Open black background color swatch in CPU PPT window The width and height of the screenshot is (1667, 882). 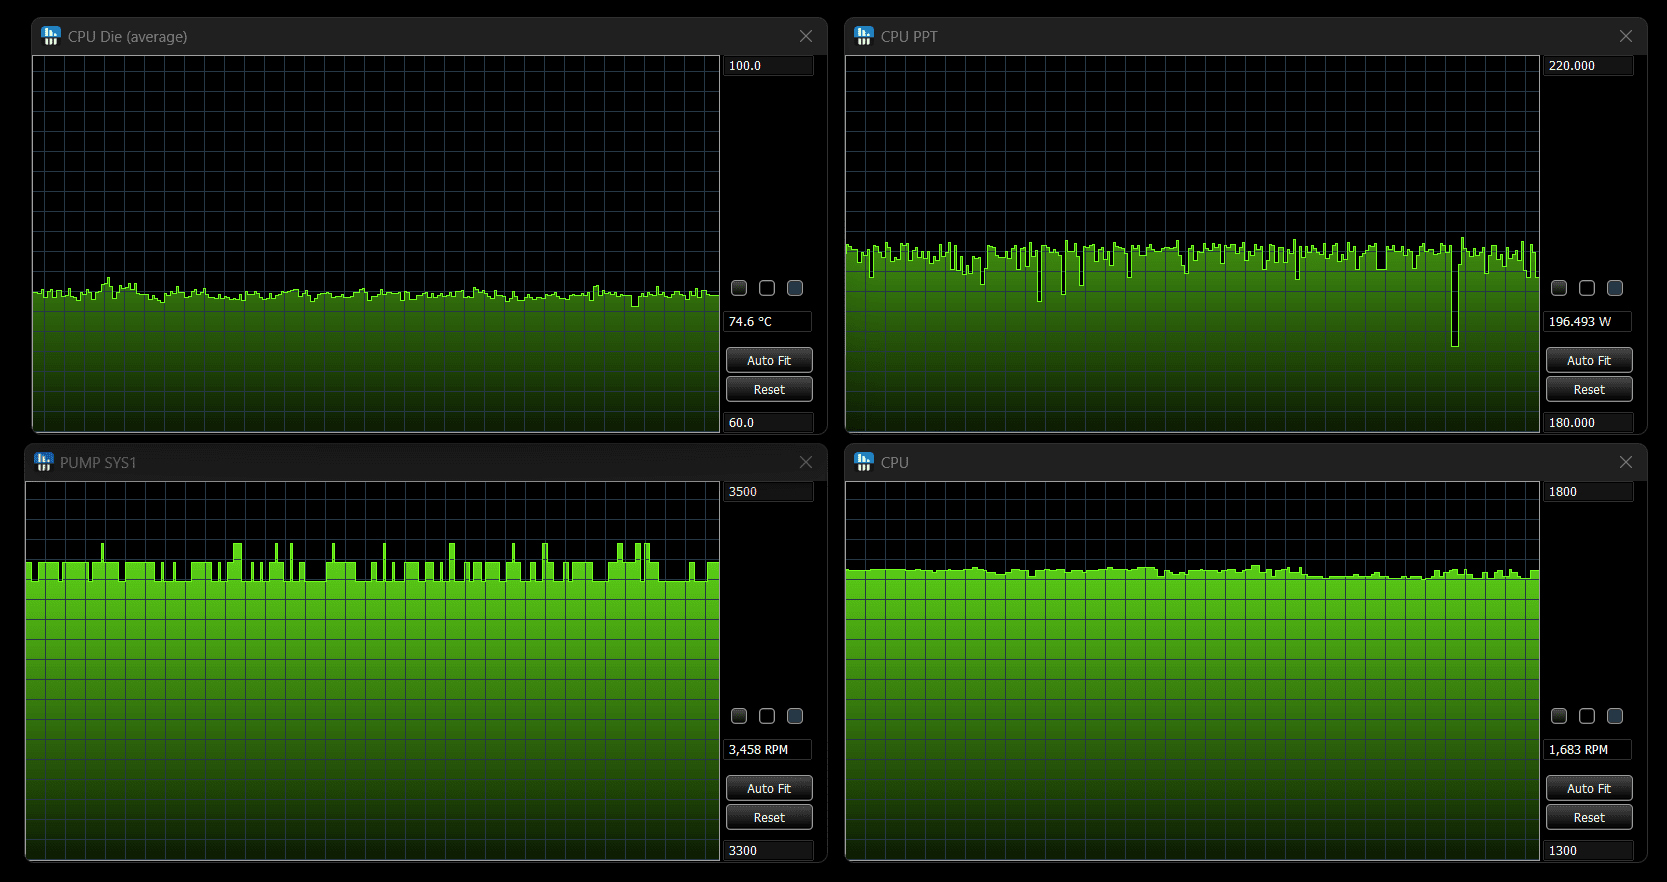1587,288
